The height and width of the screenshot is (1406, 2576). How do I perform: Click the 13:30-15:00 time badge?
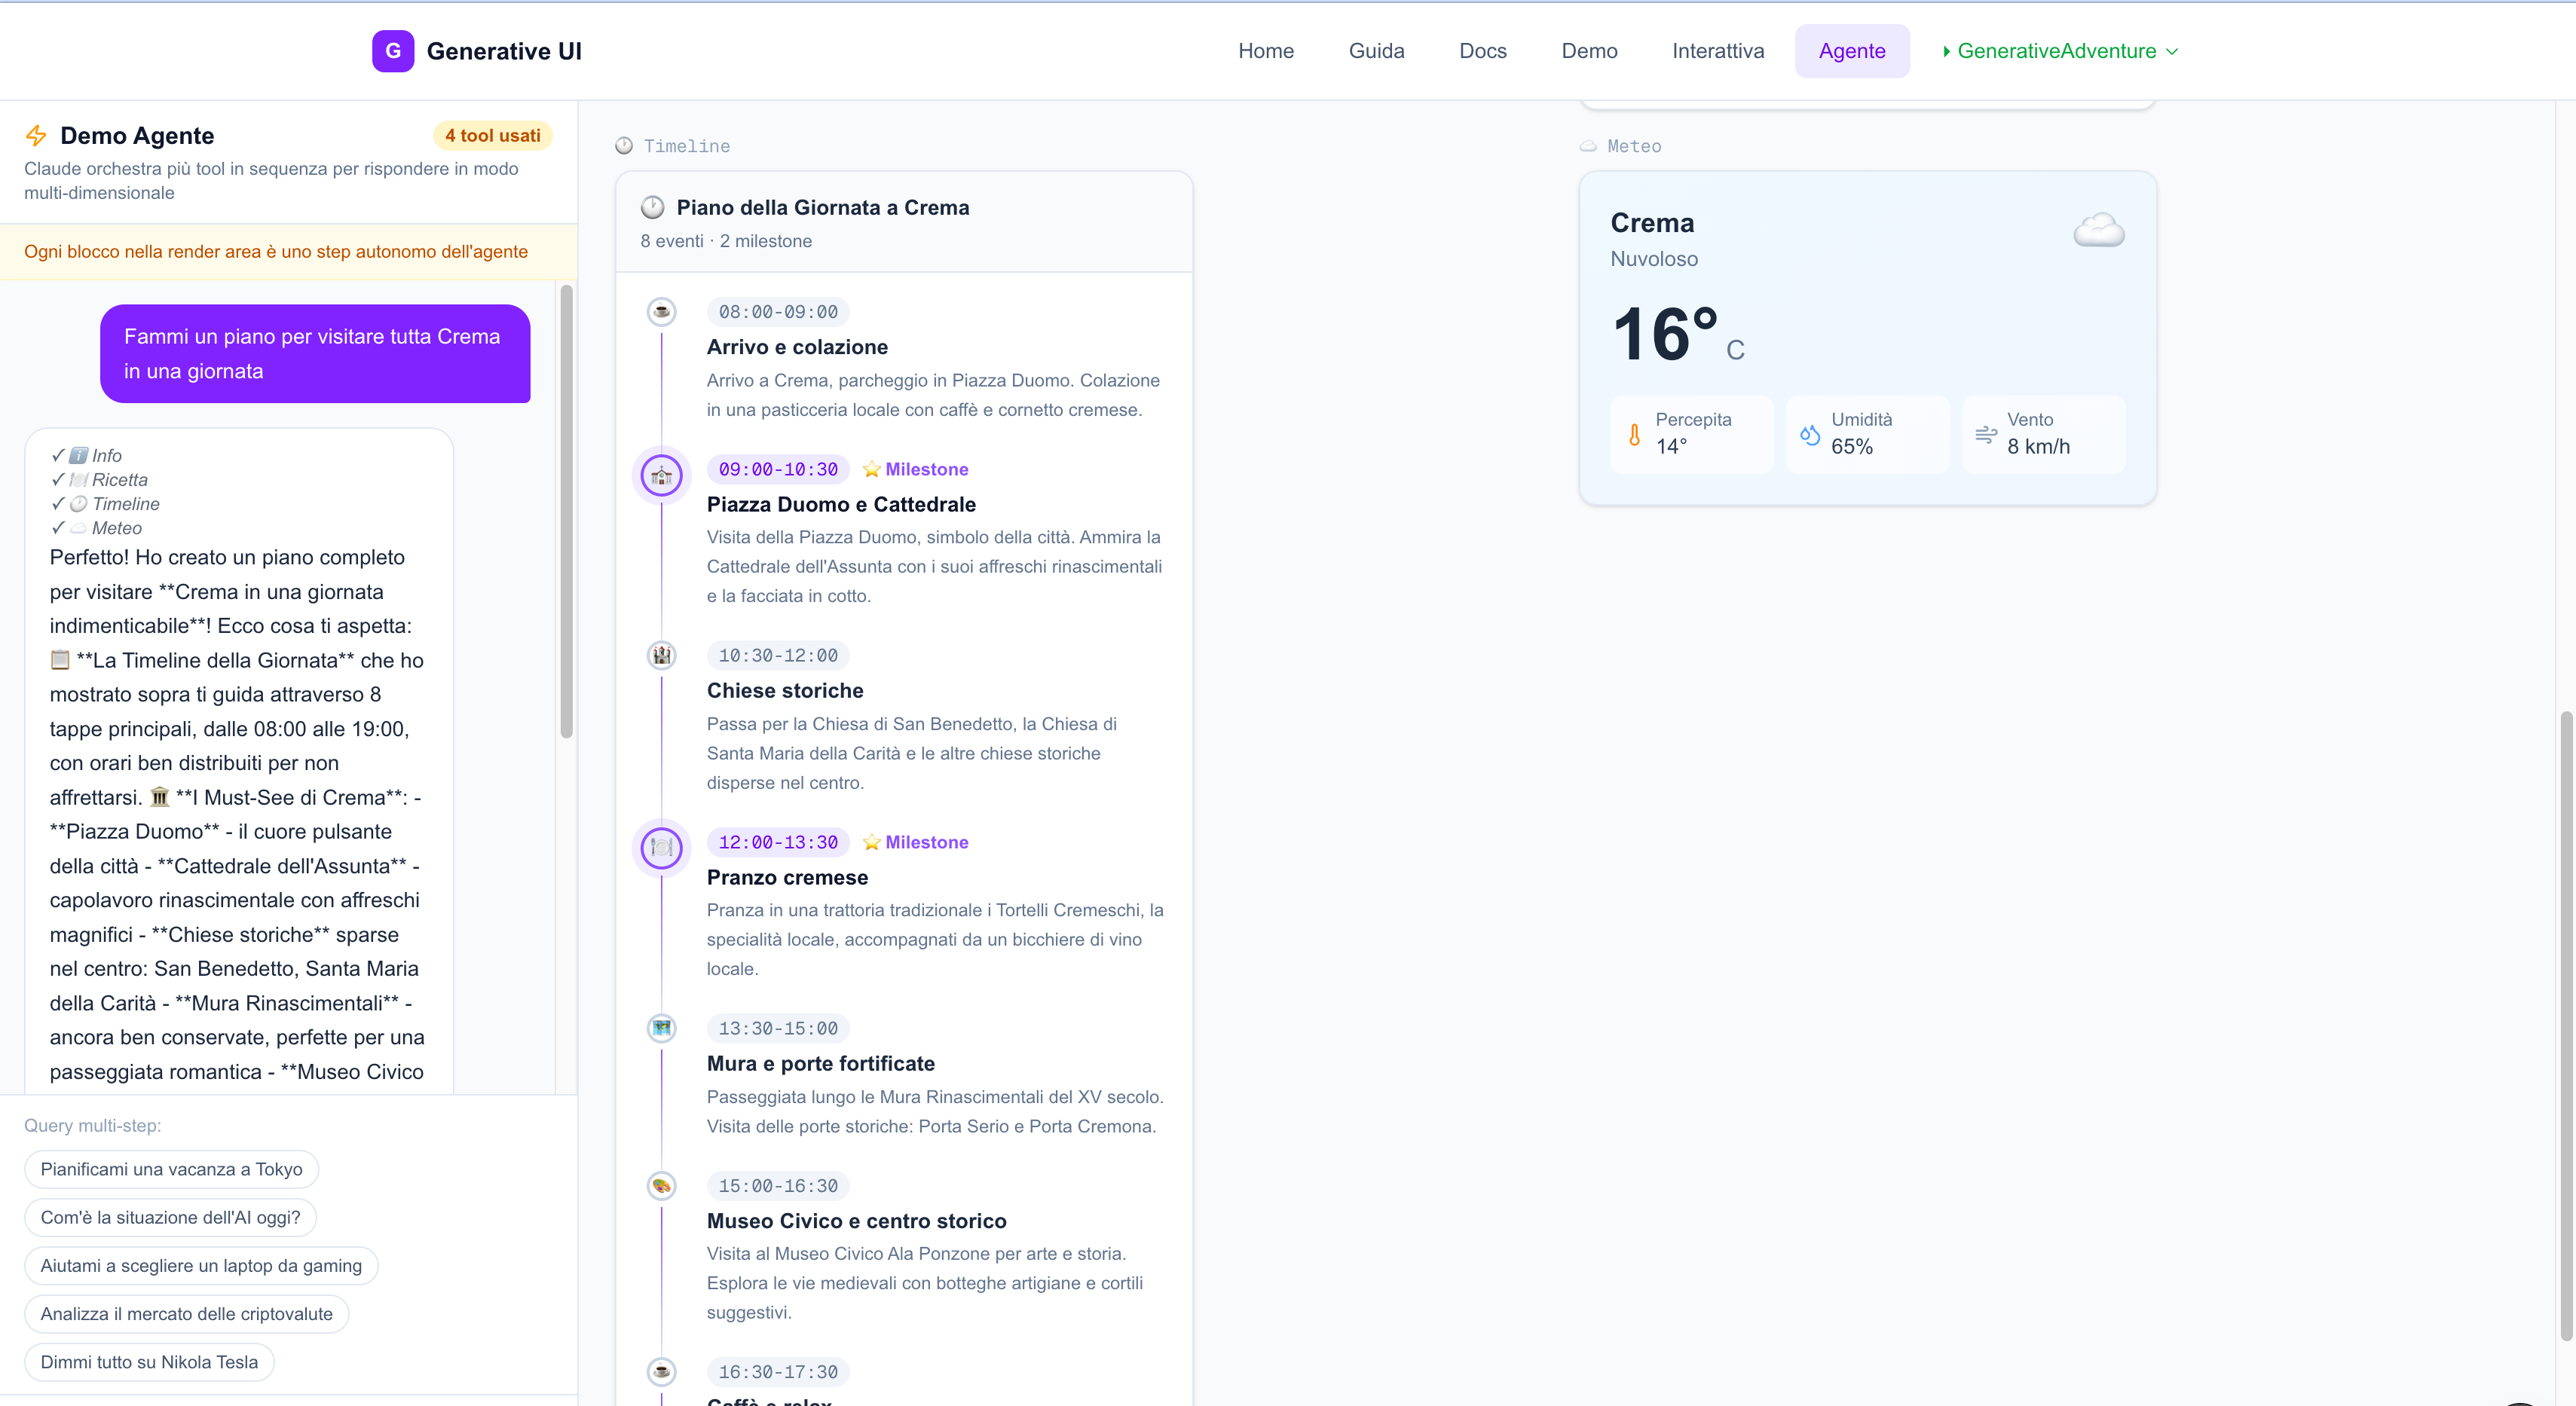click(778, 1028)
